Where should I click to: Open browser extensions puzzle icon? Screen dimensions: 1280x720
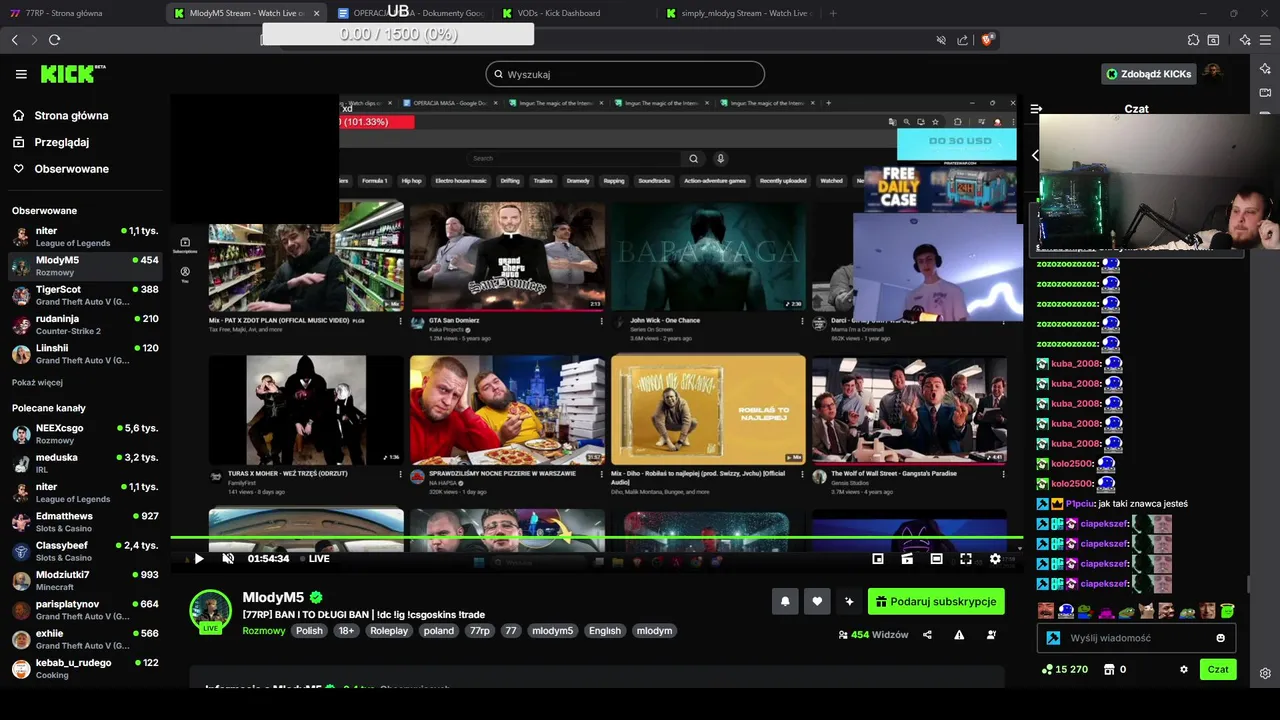pyautogui.click(x=1193, y=40)
